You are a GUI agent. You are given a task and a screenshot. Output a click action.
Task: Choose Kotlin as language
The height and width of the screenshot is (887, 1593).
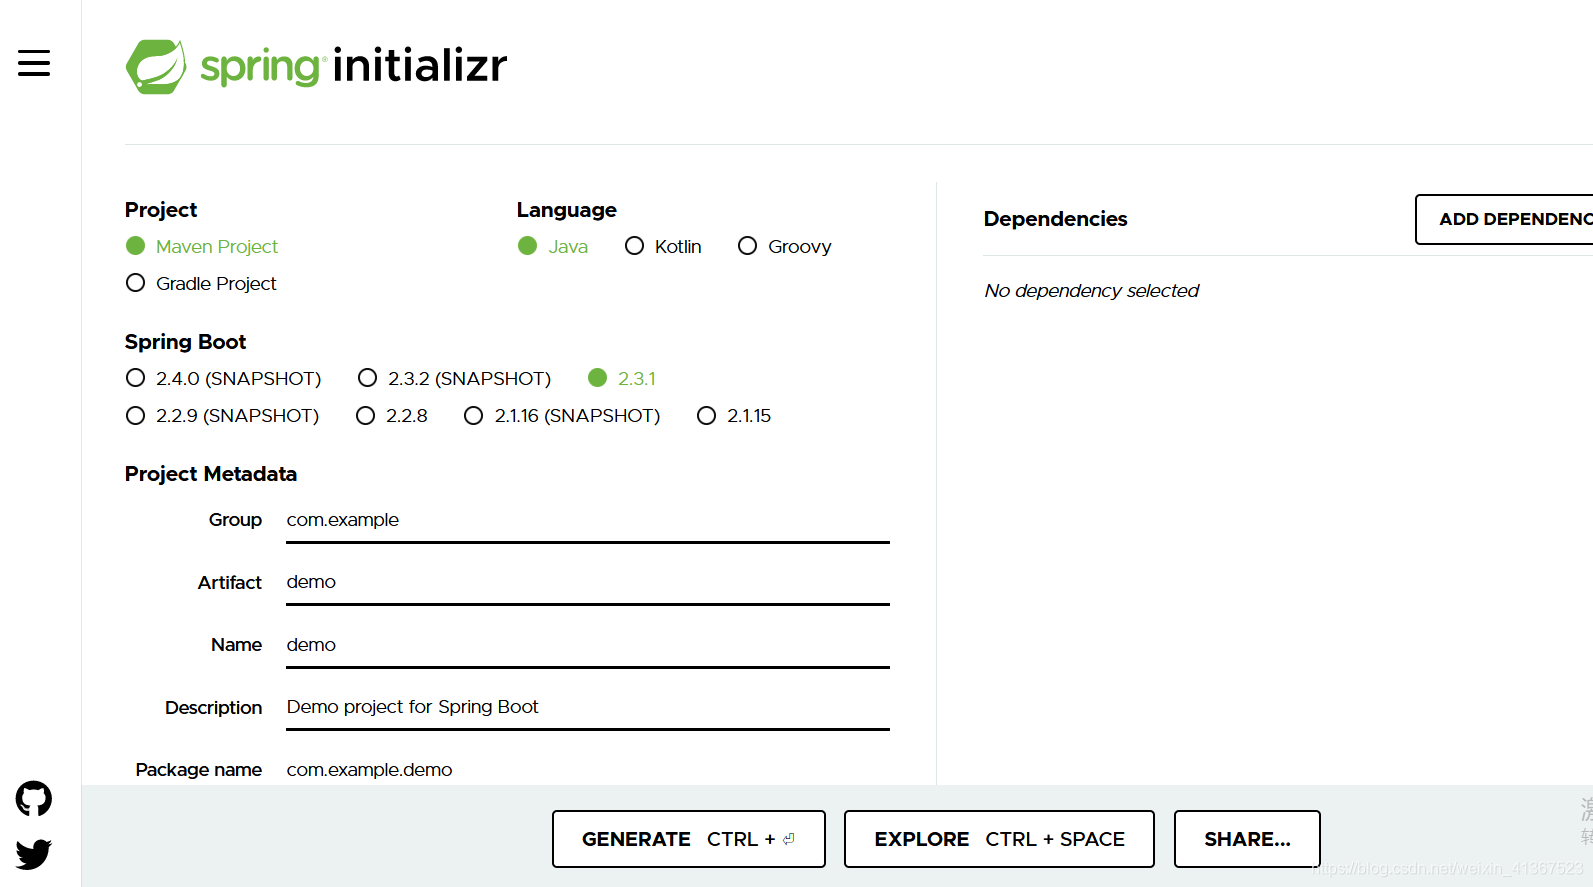click(663, 246)
